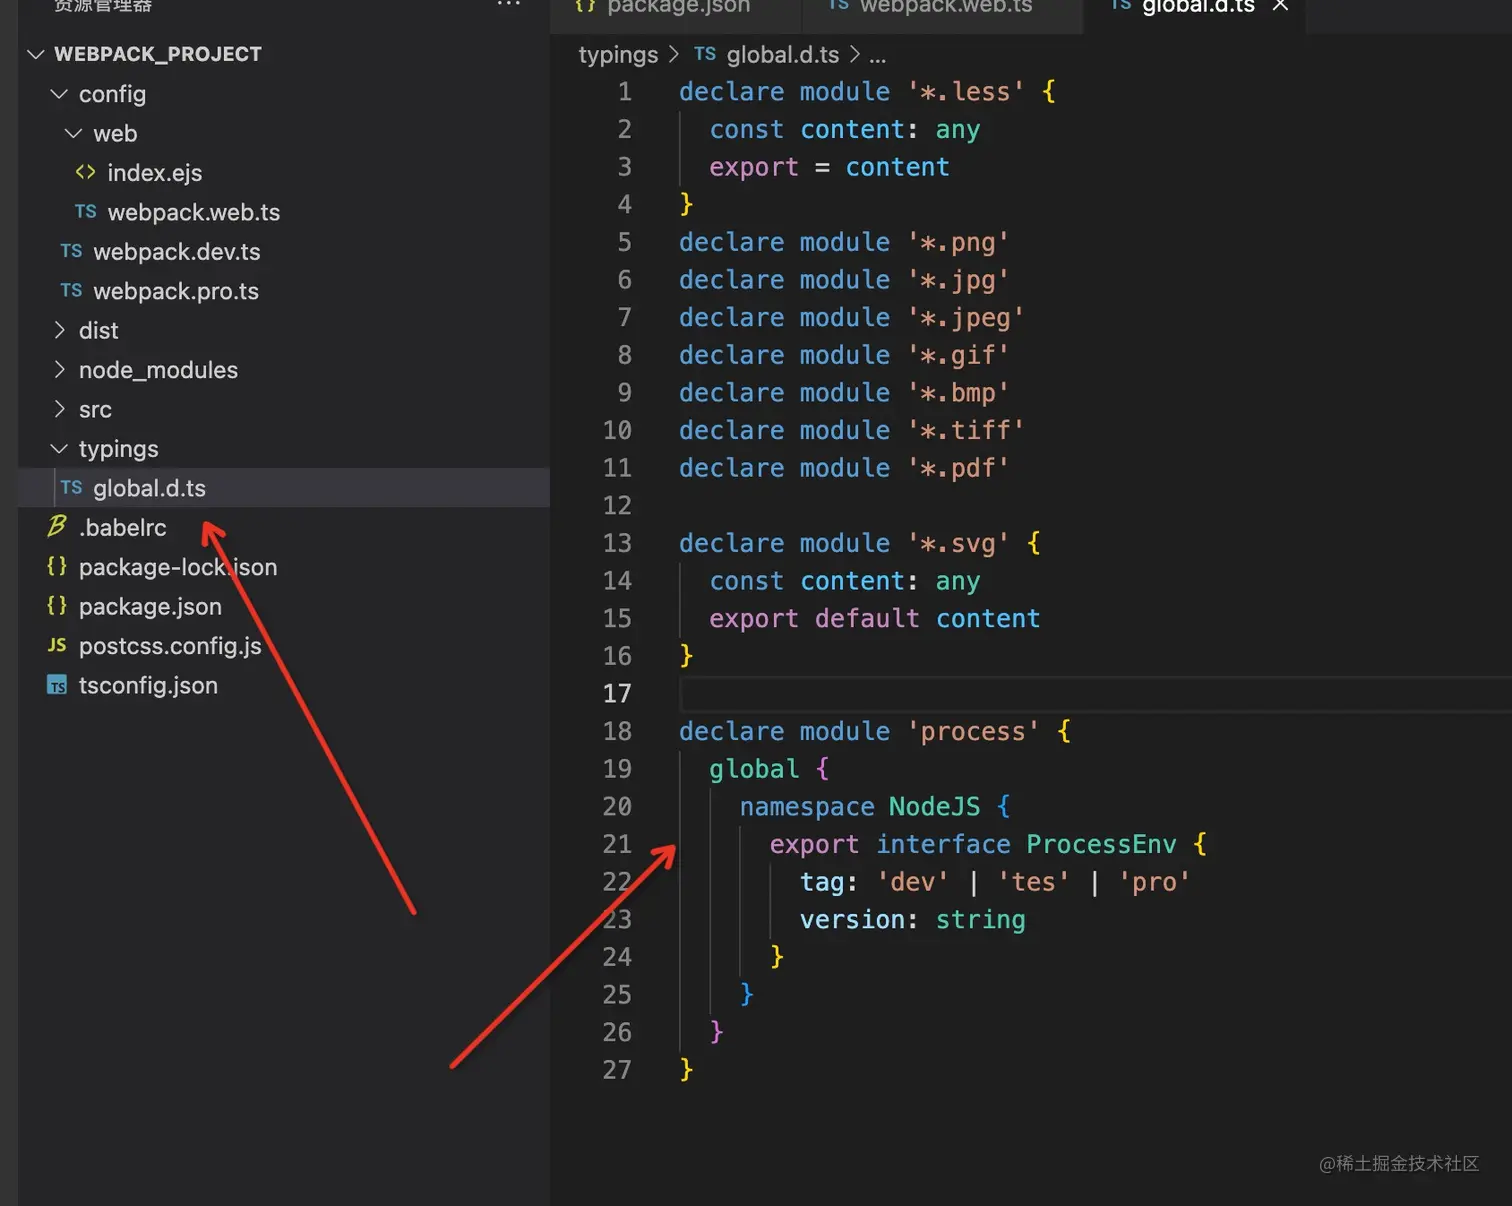Viewport: 1512px width, 1206px height.
Task: Open .babelrc in the file tree
Action: point(123,528)
